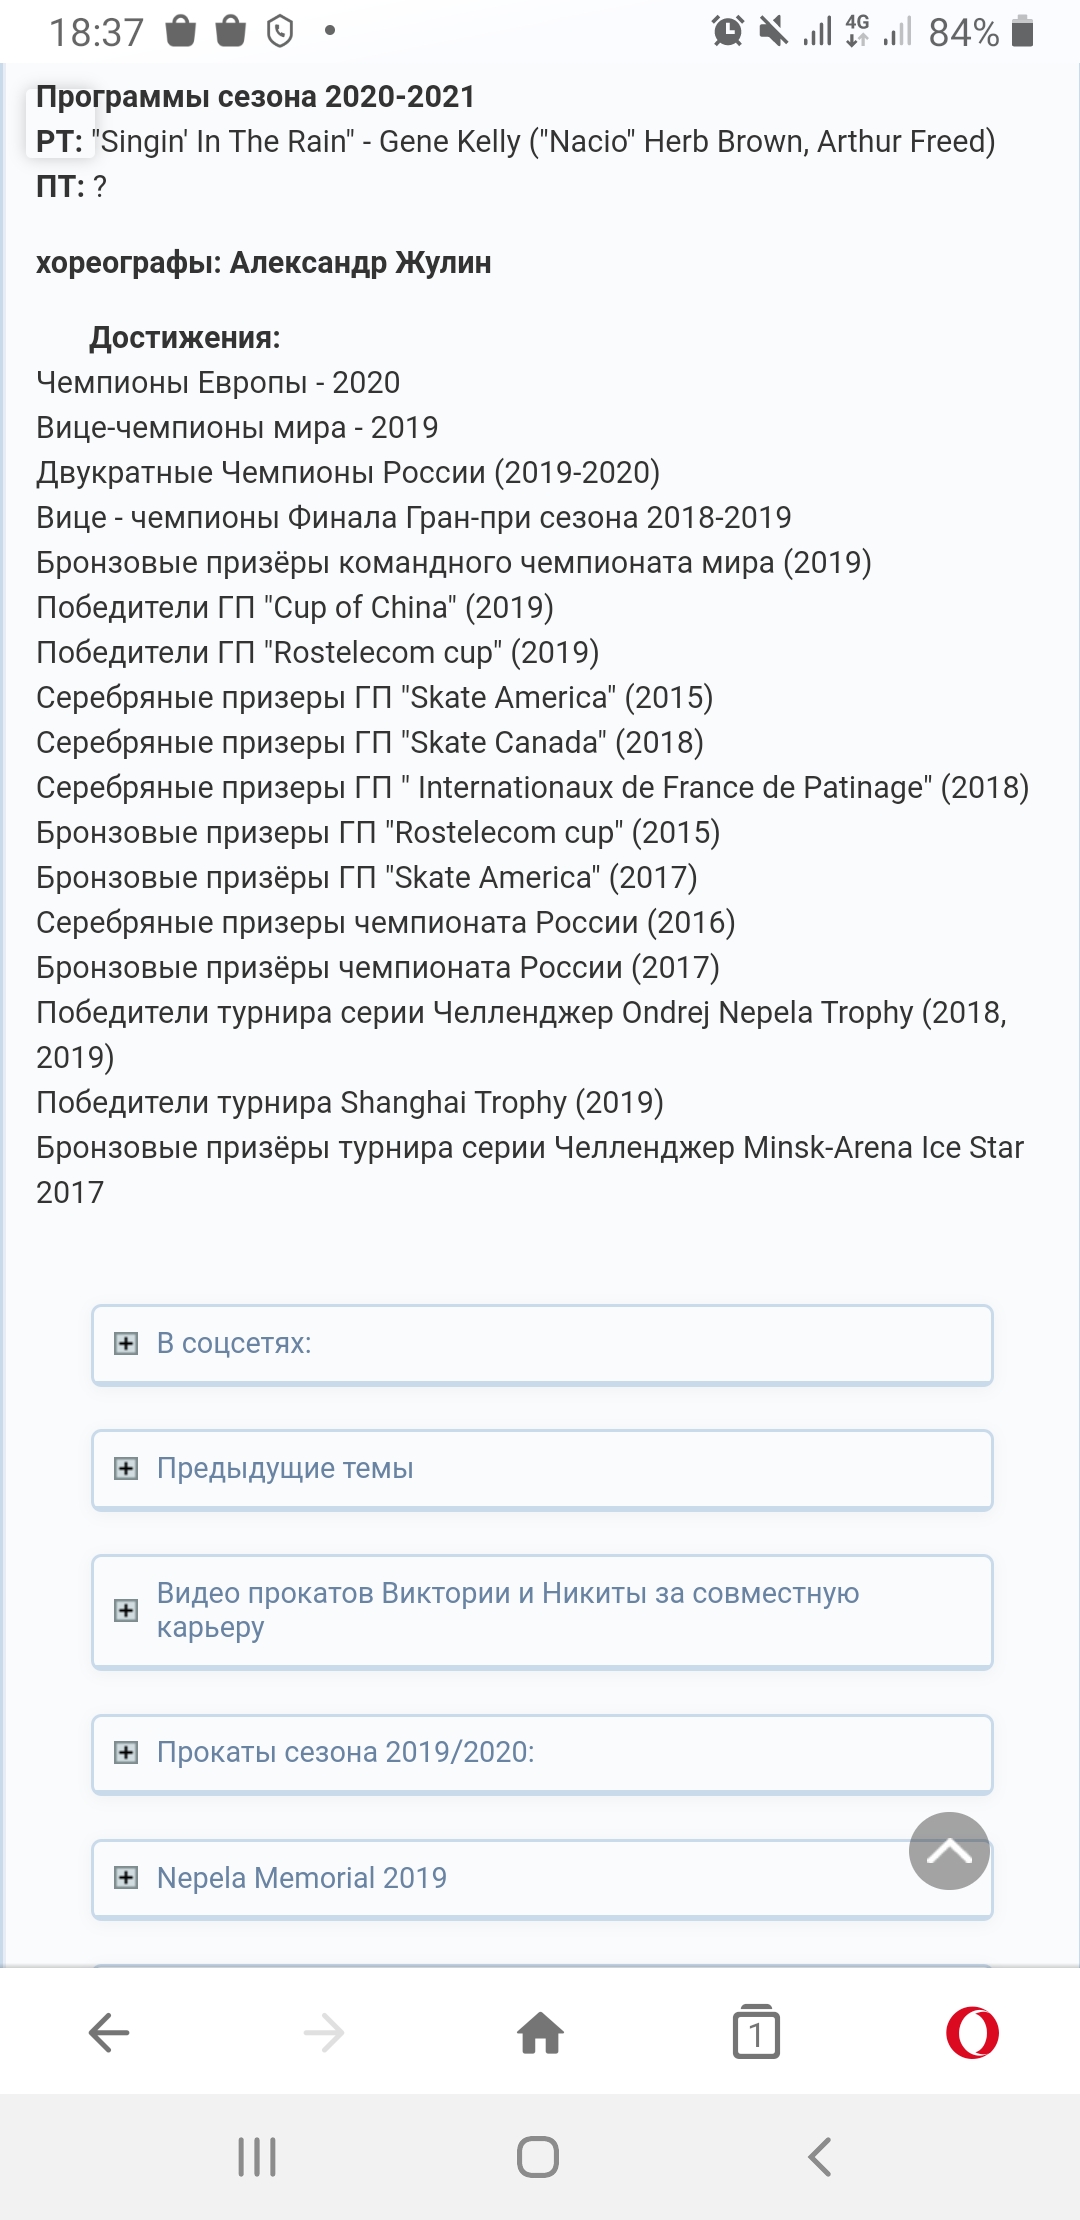Tap the "Программы сезона 2020-2021" heading

click(x=255, y=97)
